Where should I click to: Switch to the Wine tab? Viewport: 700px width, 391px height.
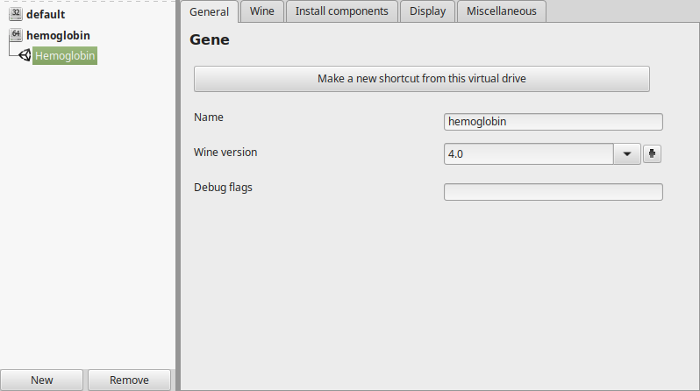262,11
